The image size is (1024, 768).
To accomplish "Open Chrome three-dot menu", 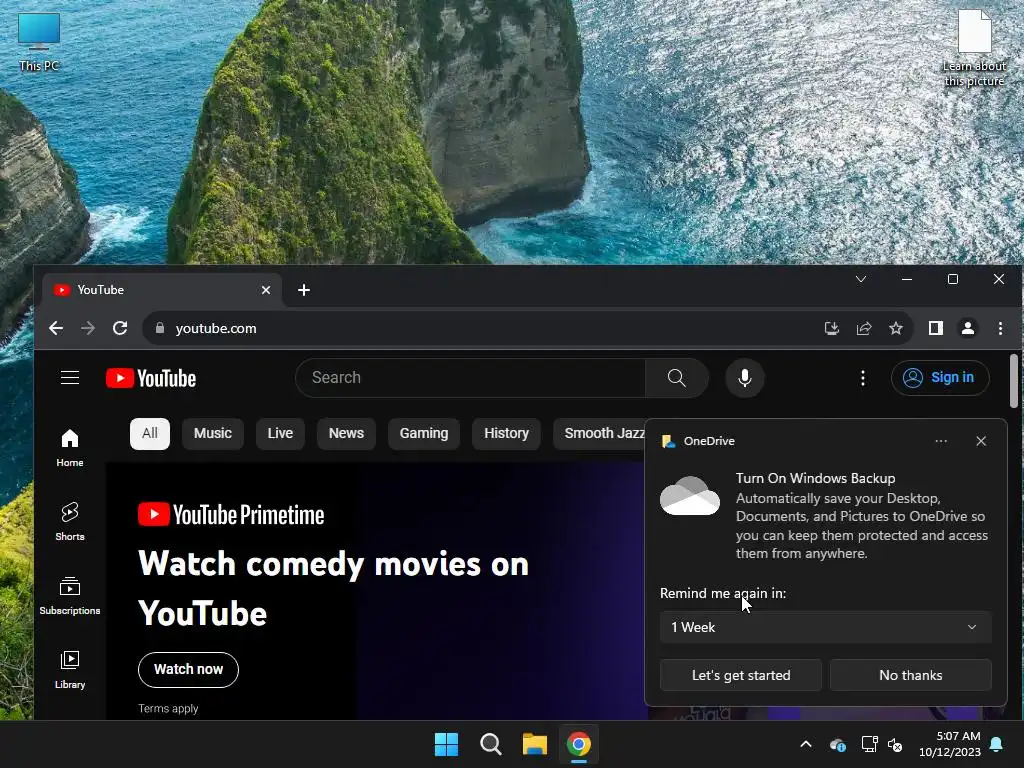I will click(1000, 328).
